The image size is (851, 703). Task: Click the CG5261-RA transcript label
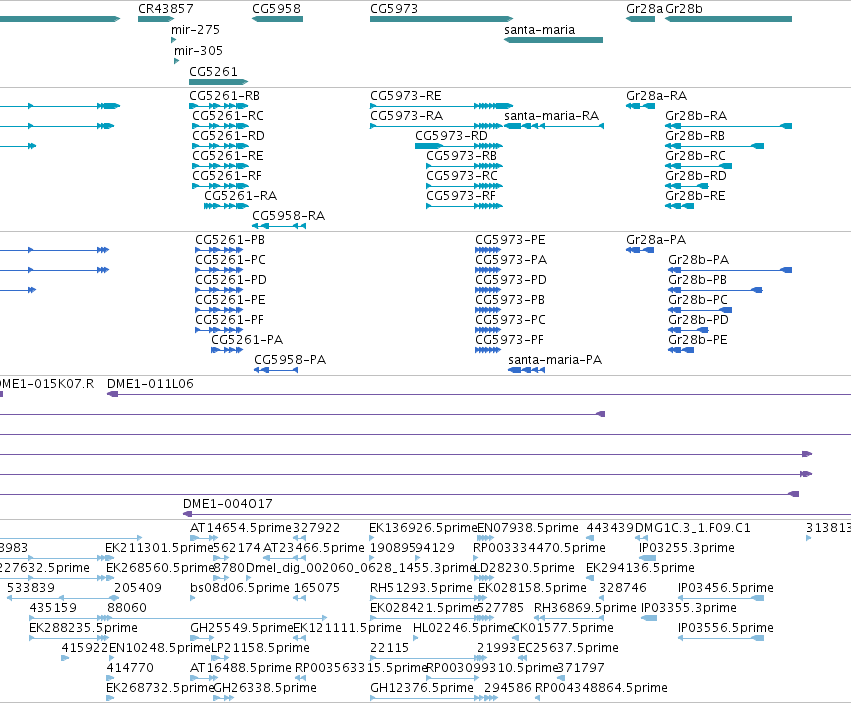pos(240,196)
